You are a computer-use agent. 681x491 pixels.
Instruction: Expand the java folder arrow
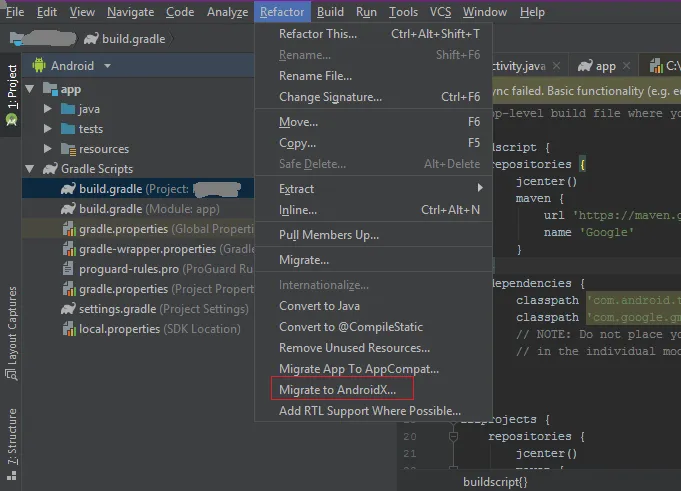(48, 109)
